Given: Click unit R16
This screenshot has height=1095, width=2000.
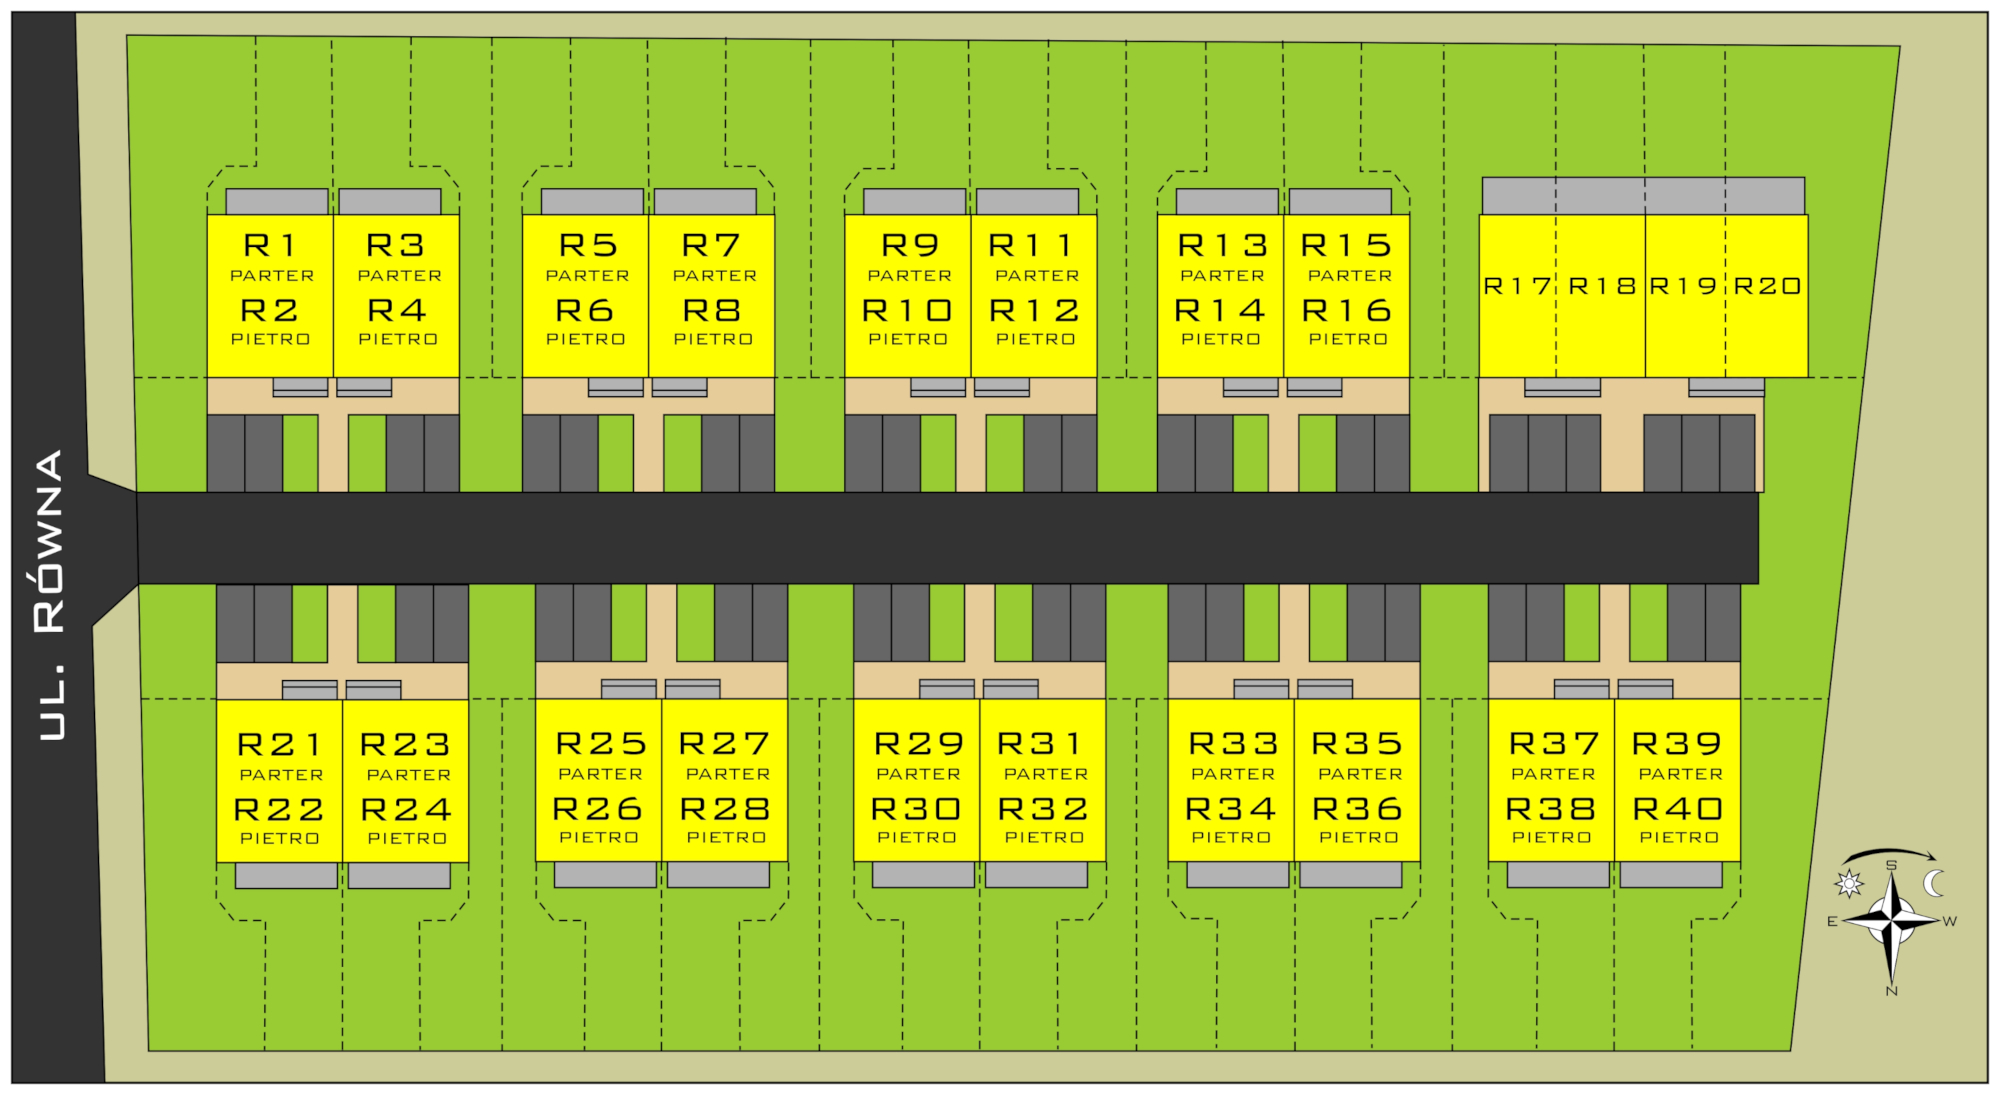Looking at the screenshot, I should [1347, 310].
